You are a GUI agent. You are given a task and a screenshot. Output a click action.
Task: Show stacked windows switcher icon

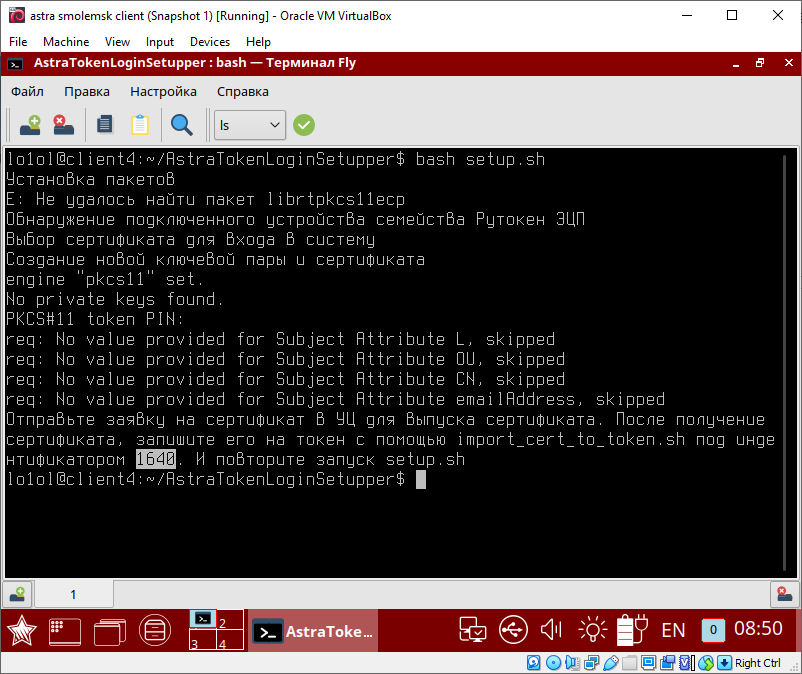pos(110,632)
